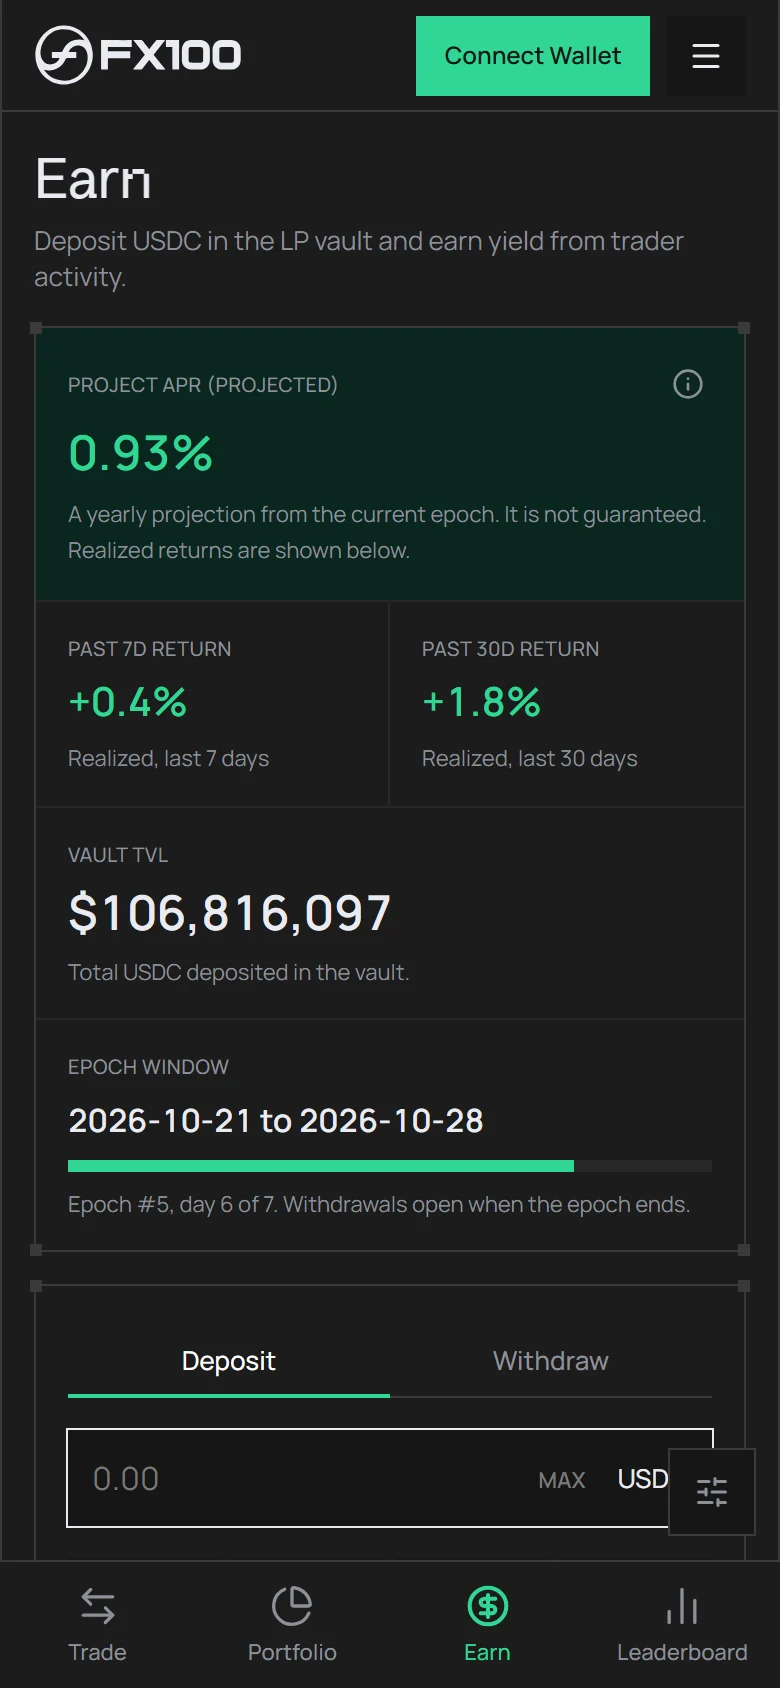Click MAX in the amount field
Viewport: 780px width, 1688px height.
562,1480
